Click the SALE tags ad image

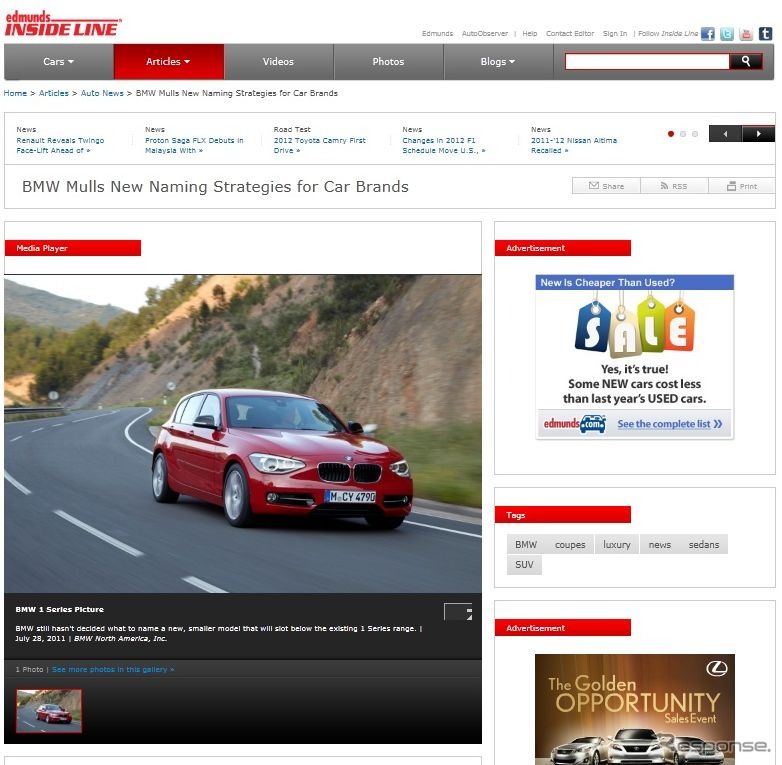(635, 327)
